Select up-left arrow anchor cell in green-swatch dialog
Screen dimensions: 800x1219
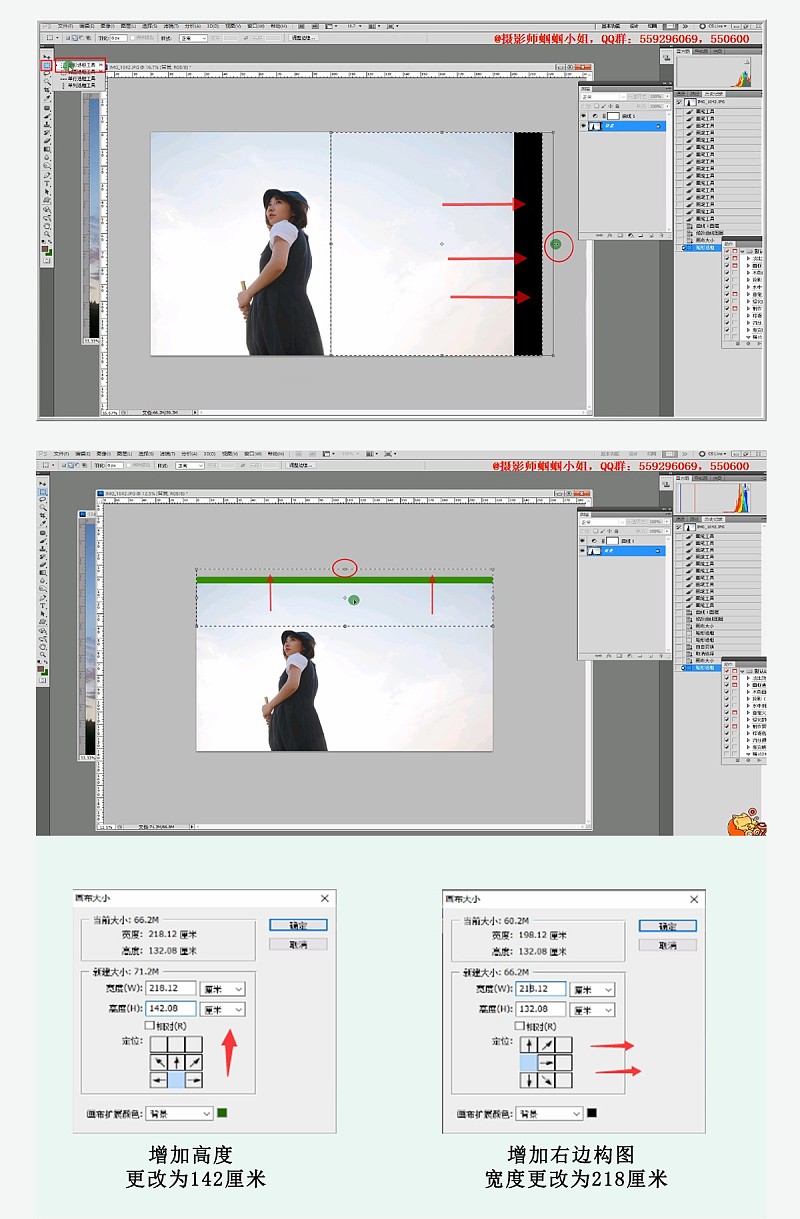click(159, 1062)
